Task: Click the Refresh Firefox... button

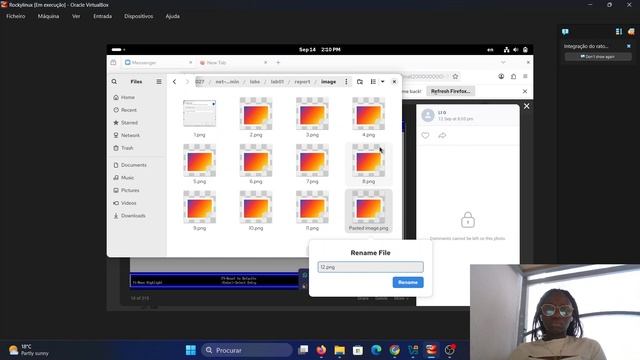Action: click(451, 91)
